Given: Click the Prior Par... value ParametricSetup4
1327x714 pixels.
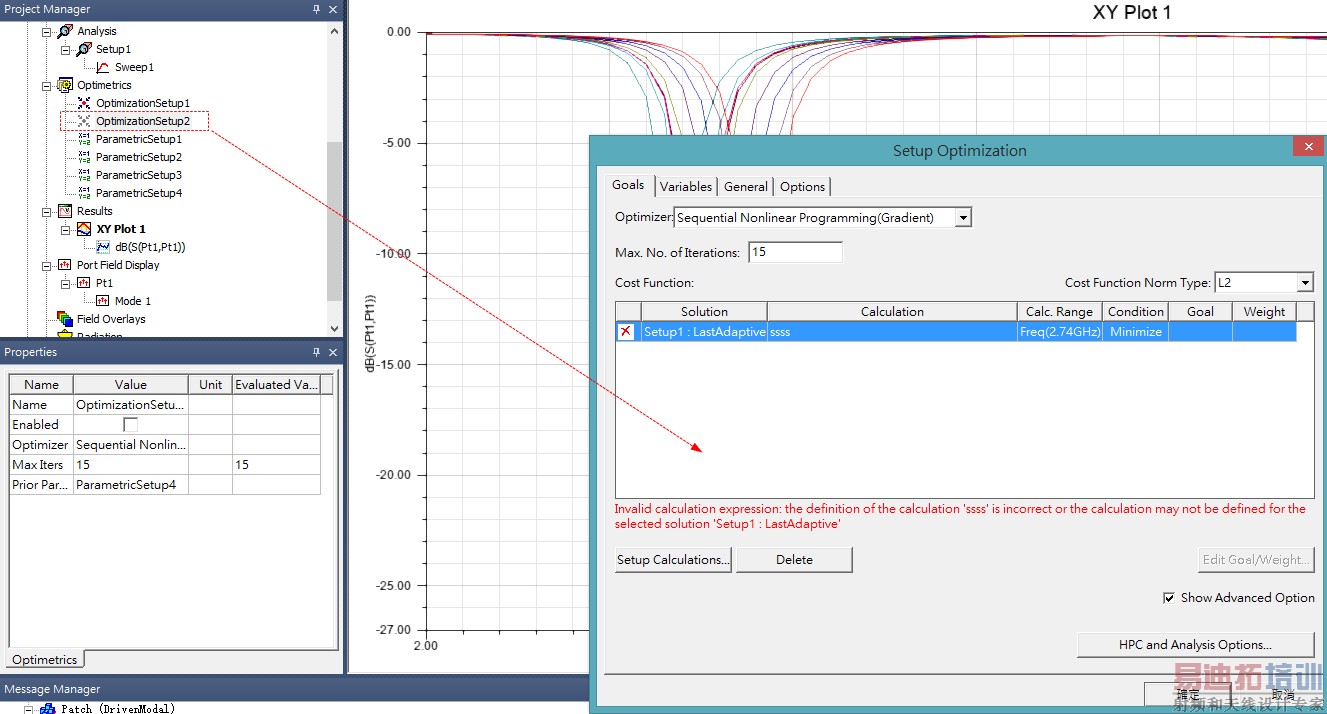Looking at the screenshot, I should click(x=131, y=485).
